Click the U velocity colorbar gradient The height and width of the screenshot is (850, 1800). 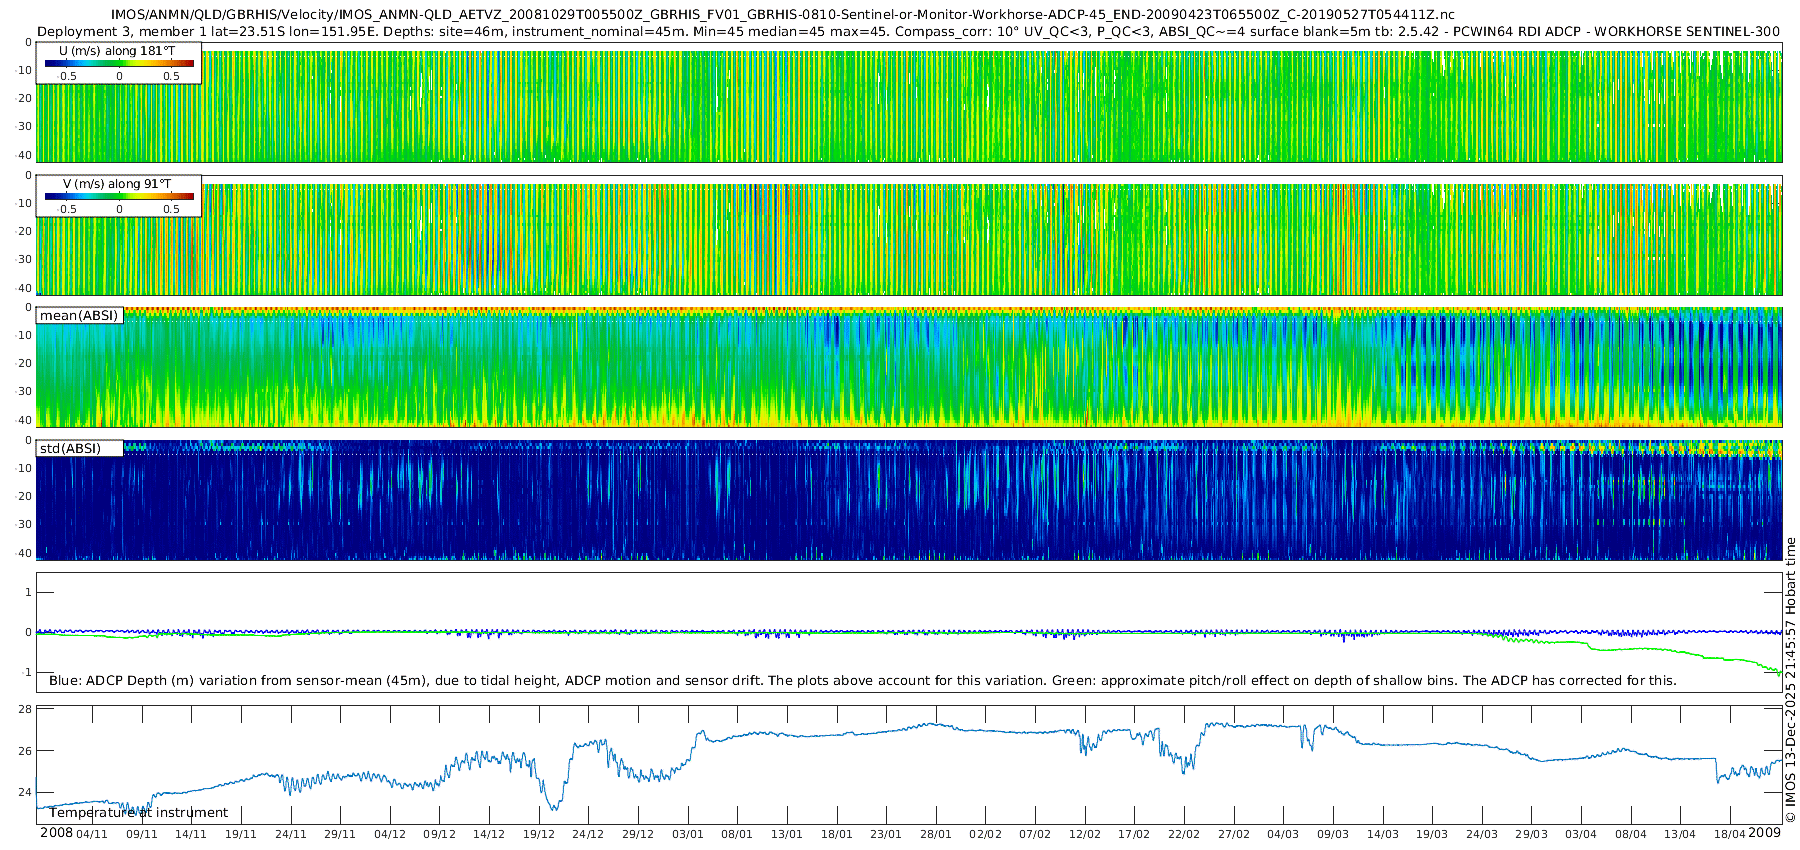point(119,64)
